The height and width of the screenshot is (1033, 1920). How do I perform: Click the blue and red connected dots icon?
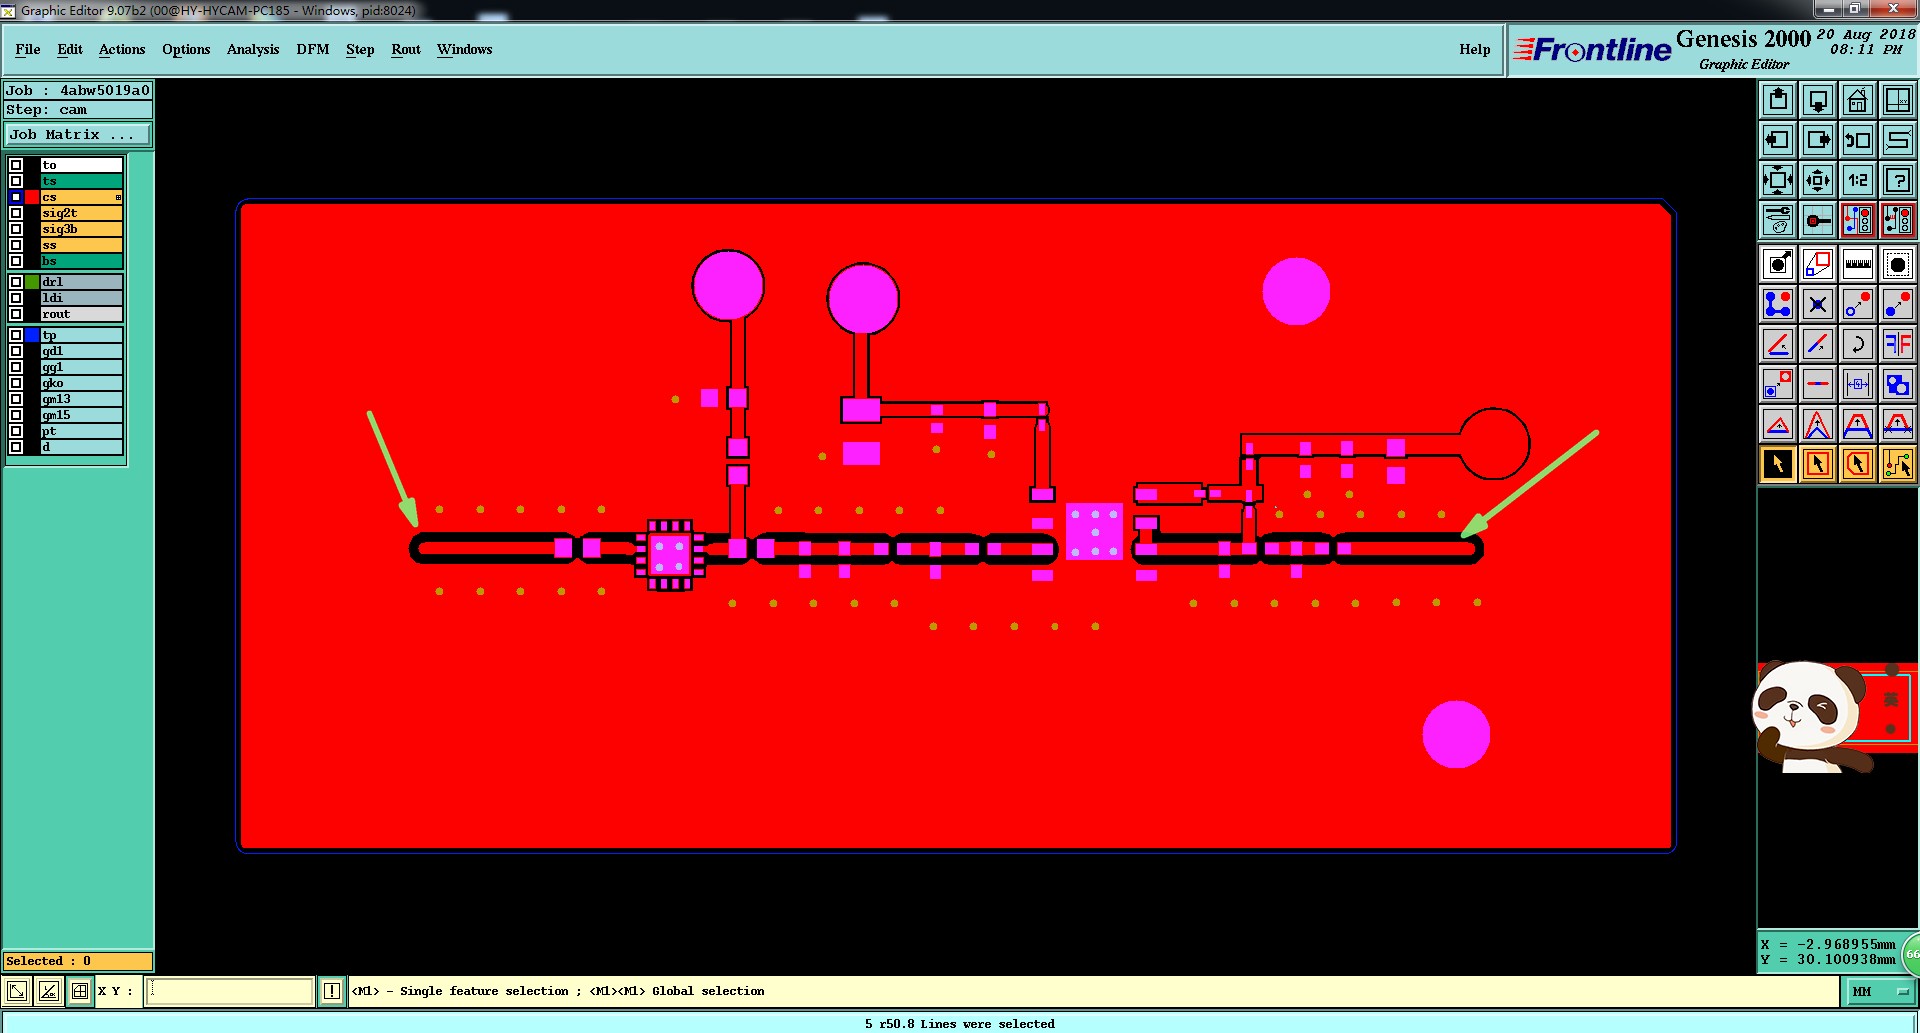(x=1778, y=304)
